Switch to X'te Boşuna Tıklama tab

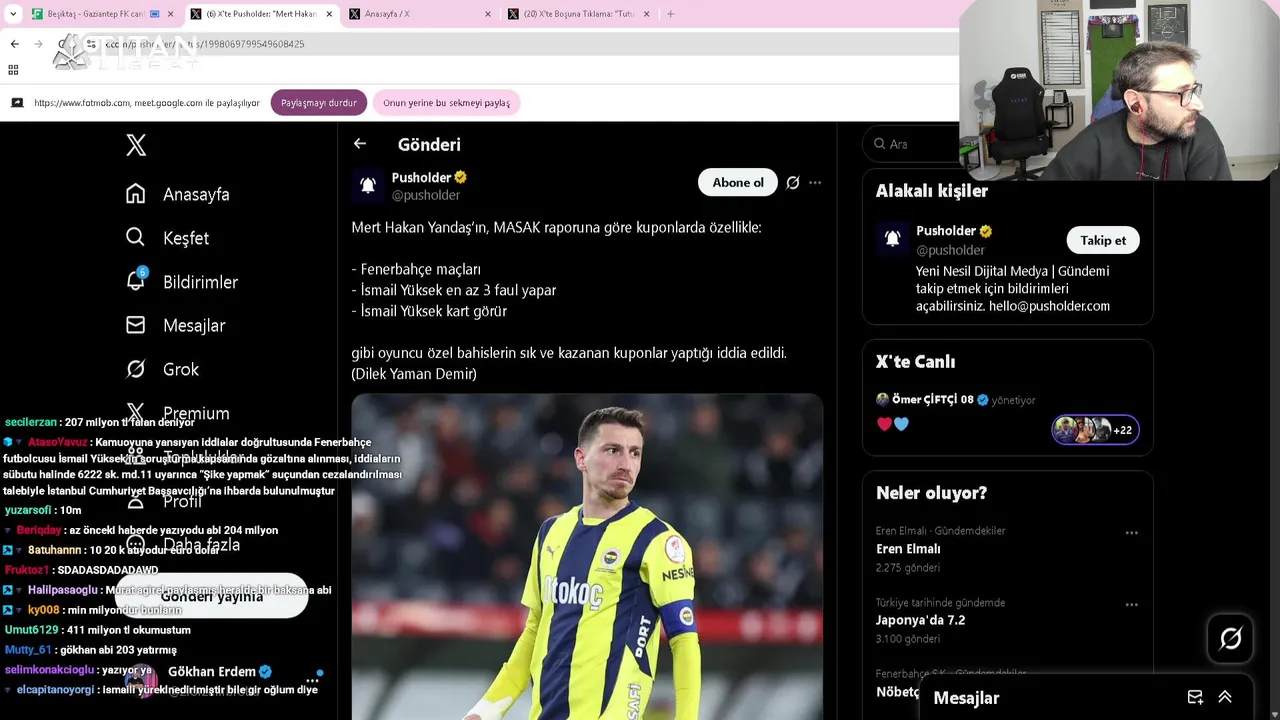[x=579, y=14]
